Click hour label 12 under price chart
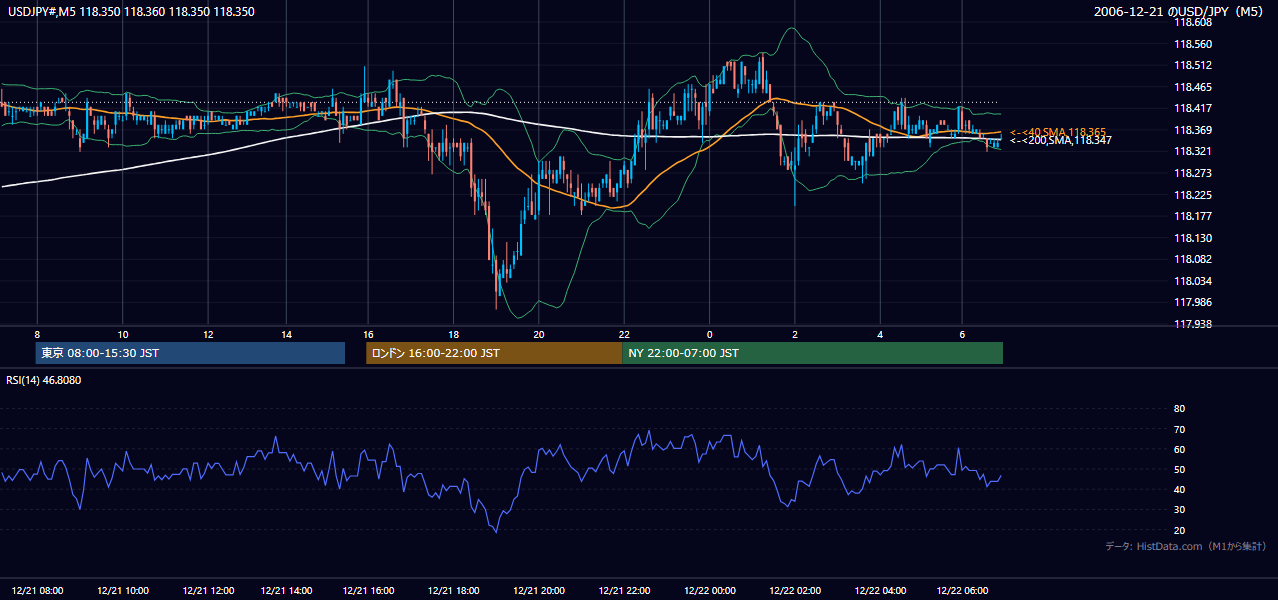Screen dimensions: 1278x600 point(206,334)
